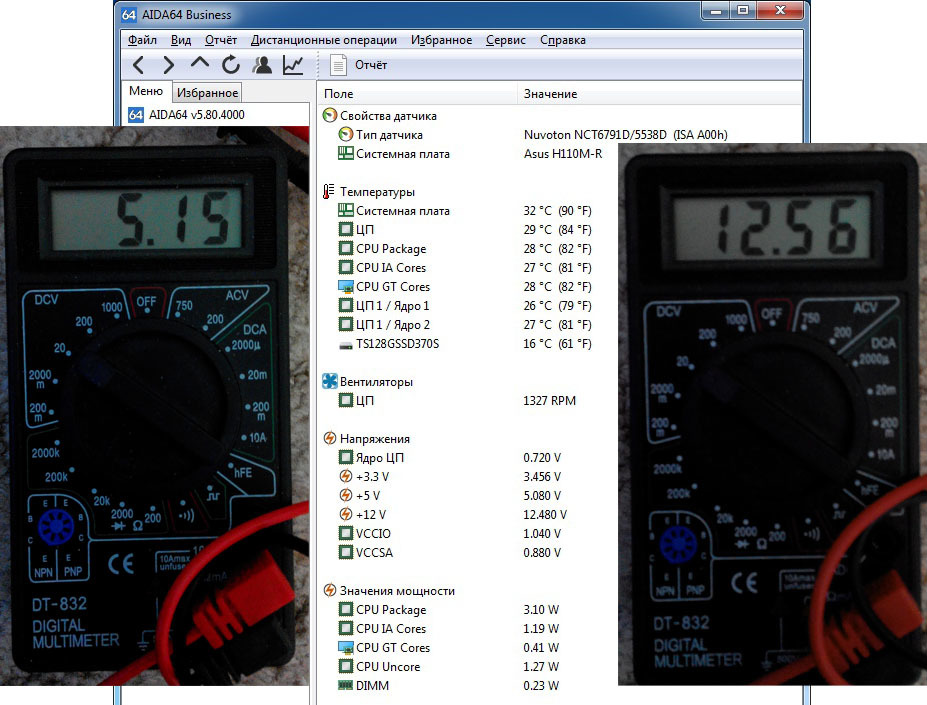Select the Системная плата 32 °C value
927x705 pixels.
558,211
